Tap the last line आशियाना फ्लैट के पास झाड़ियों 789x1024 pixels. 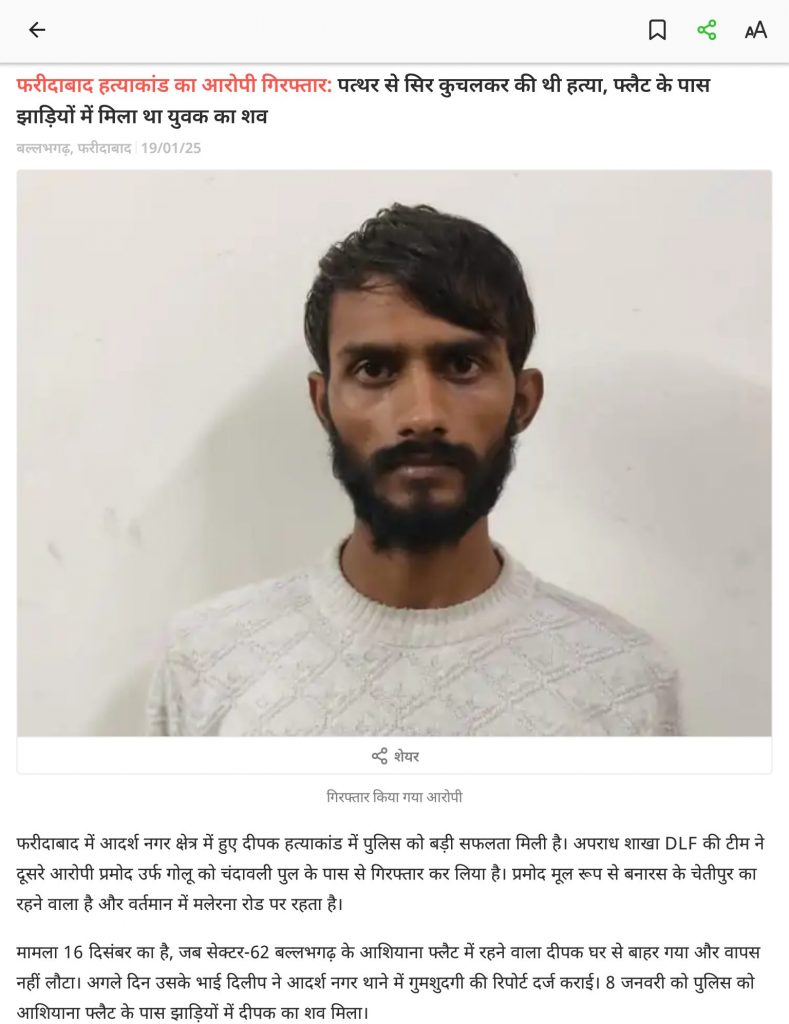pyautogui.click(x=193, y=1013)
